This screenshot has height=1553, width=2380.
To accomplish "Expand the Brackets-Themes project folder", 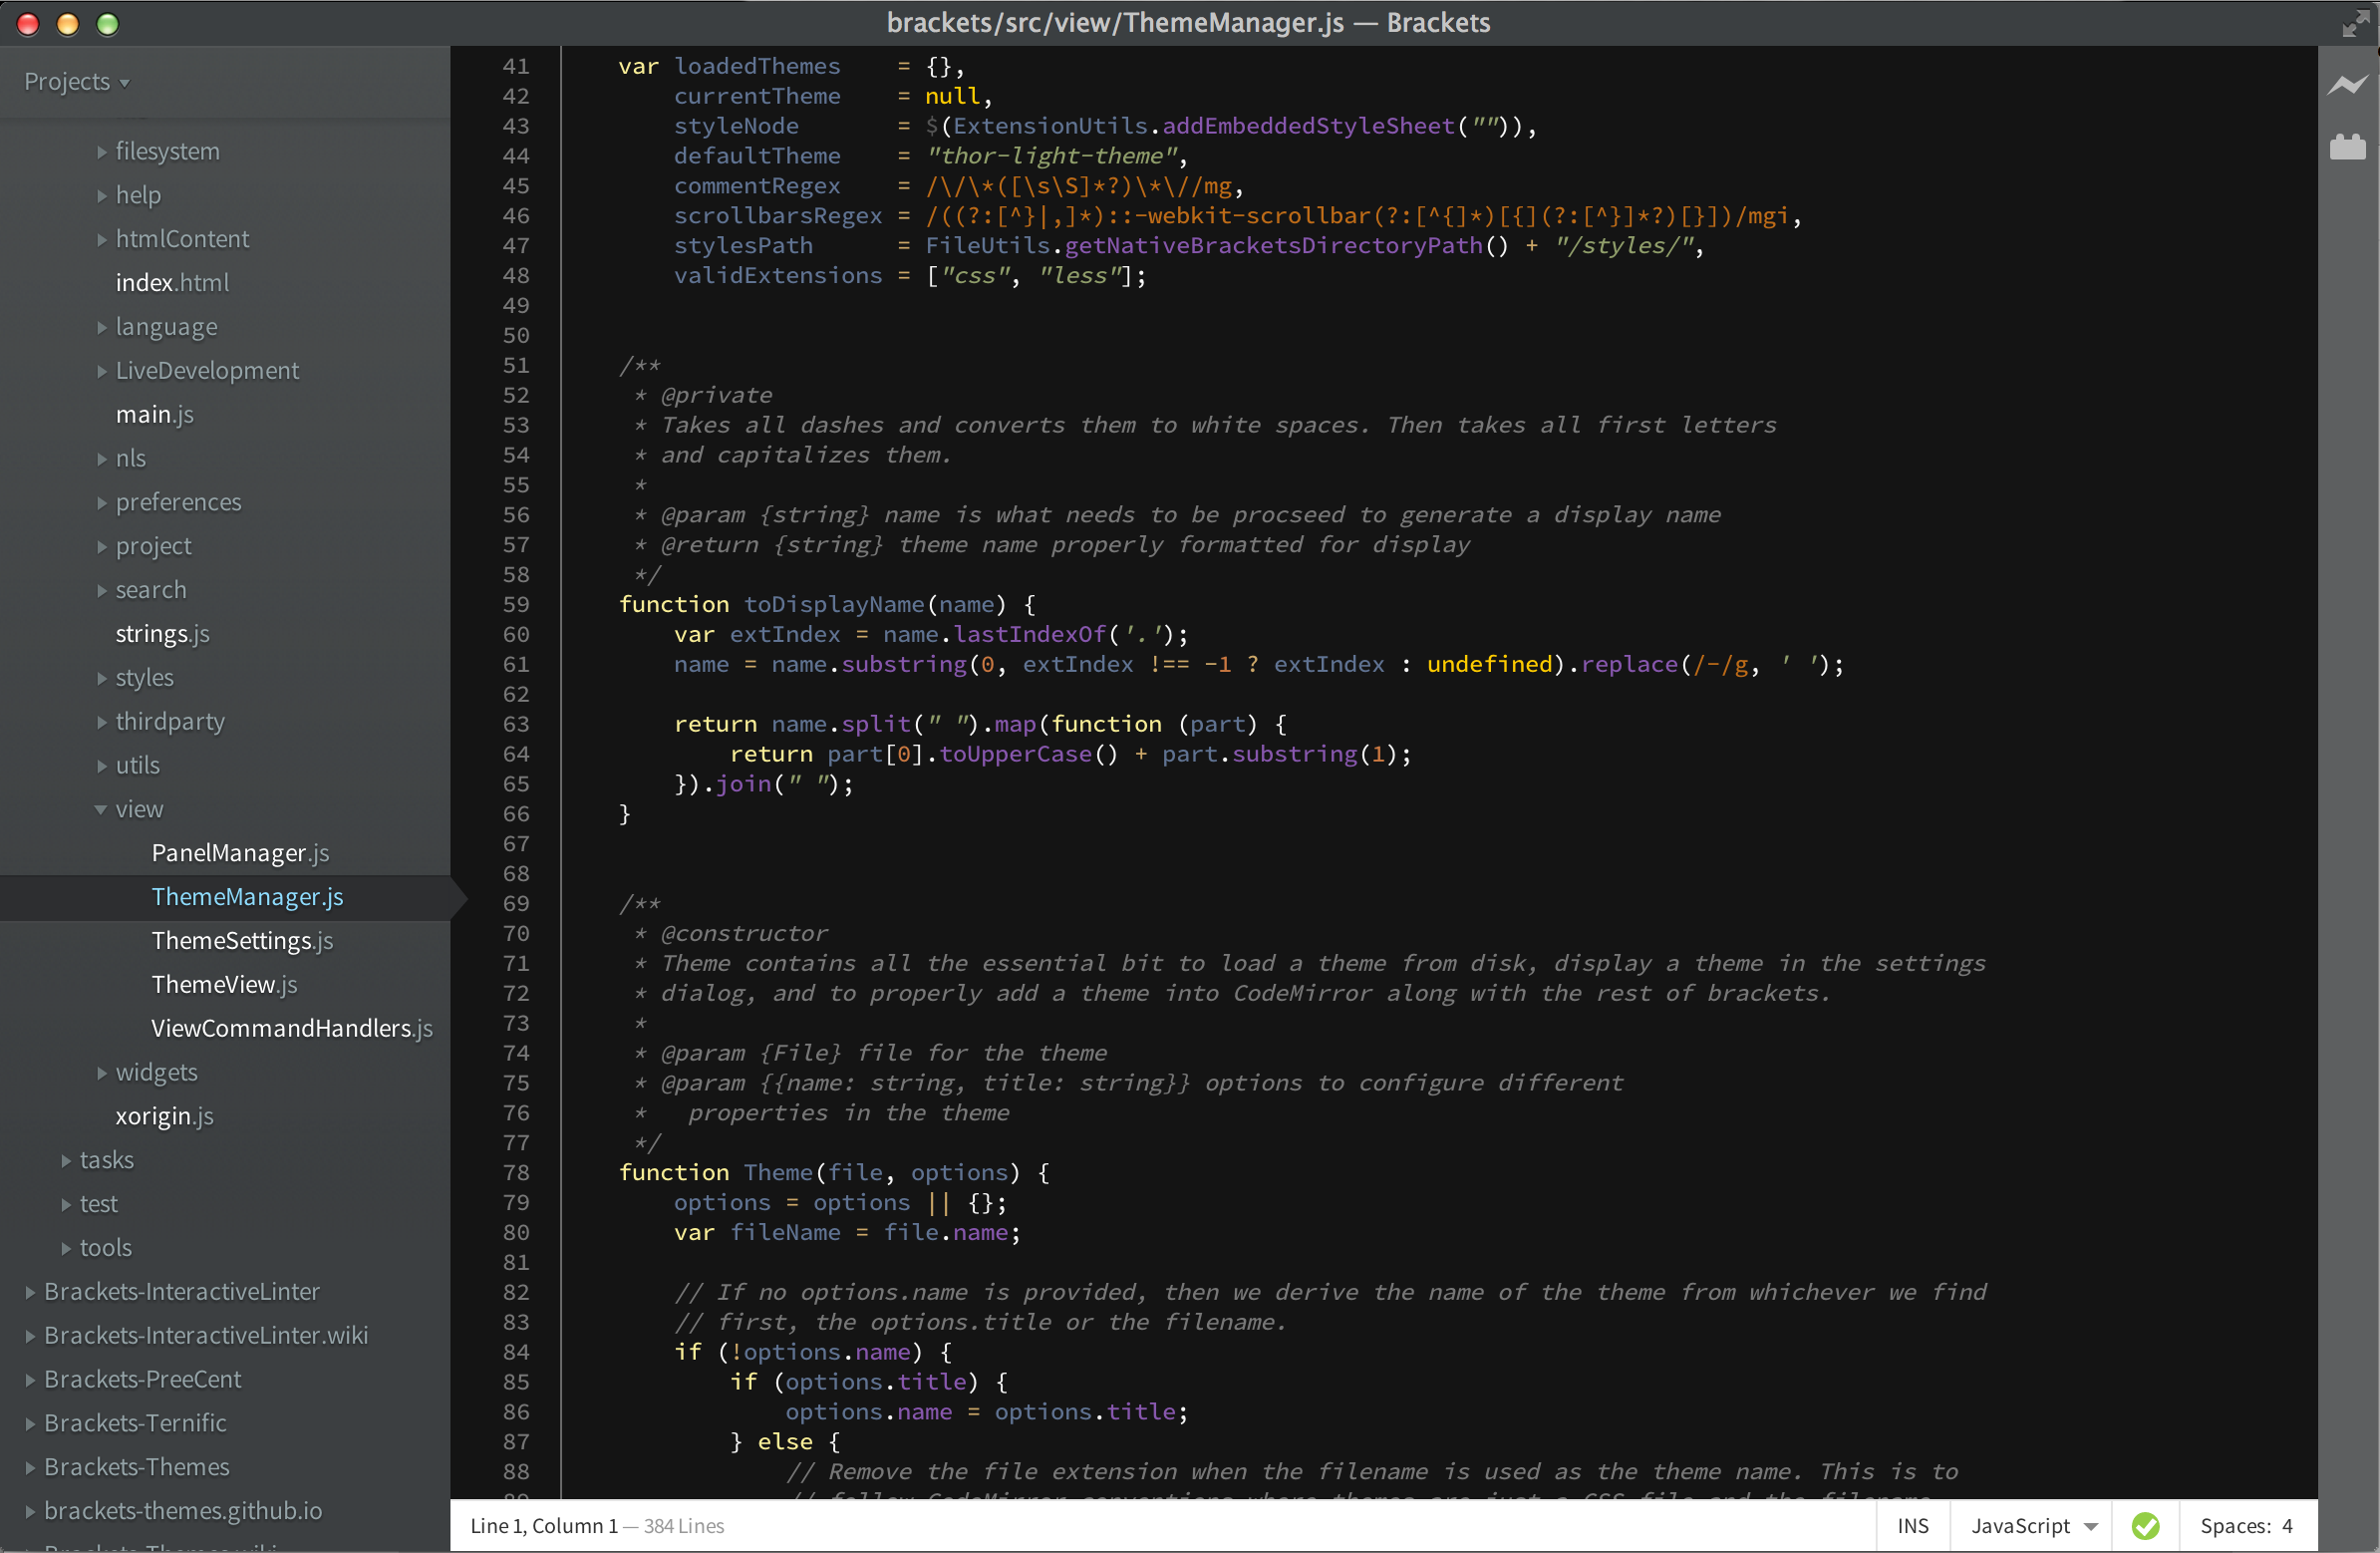I will click(30, 1466).
